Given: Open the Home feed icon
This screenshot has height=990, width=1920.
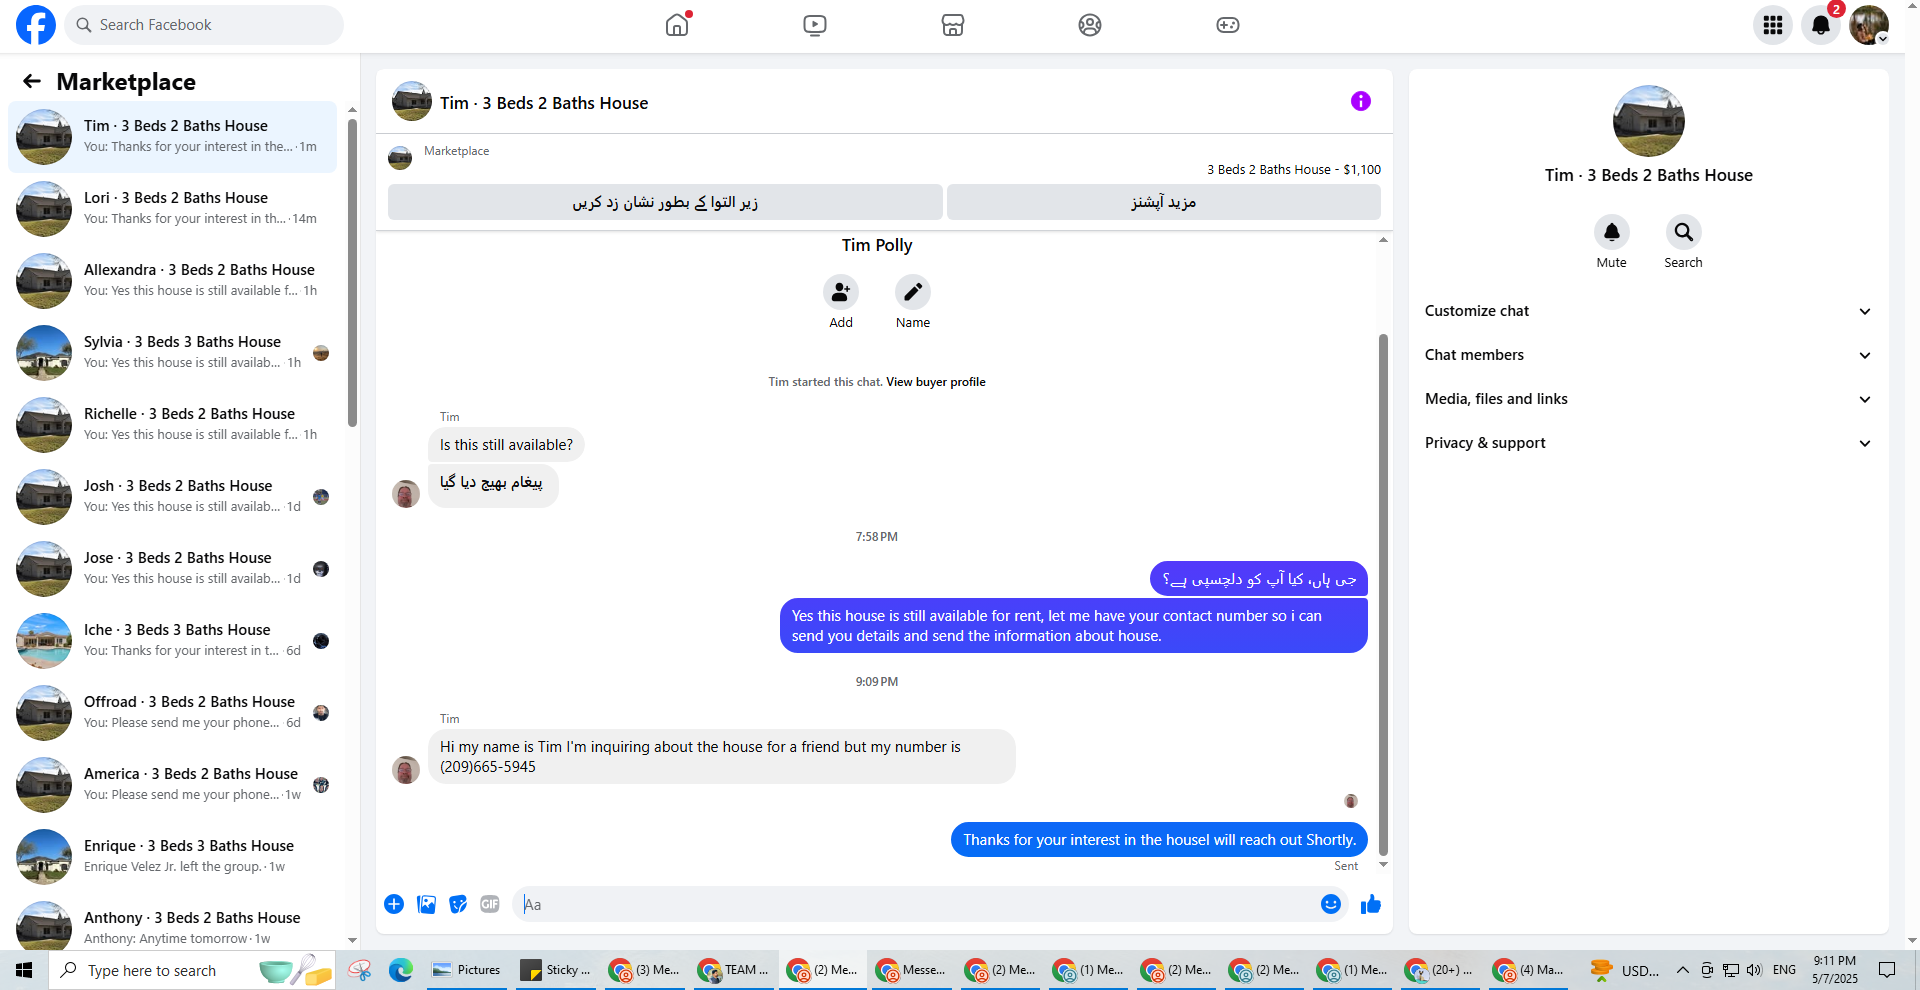Looking at the screenshot, I should [x=677, y=25].
